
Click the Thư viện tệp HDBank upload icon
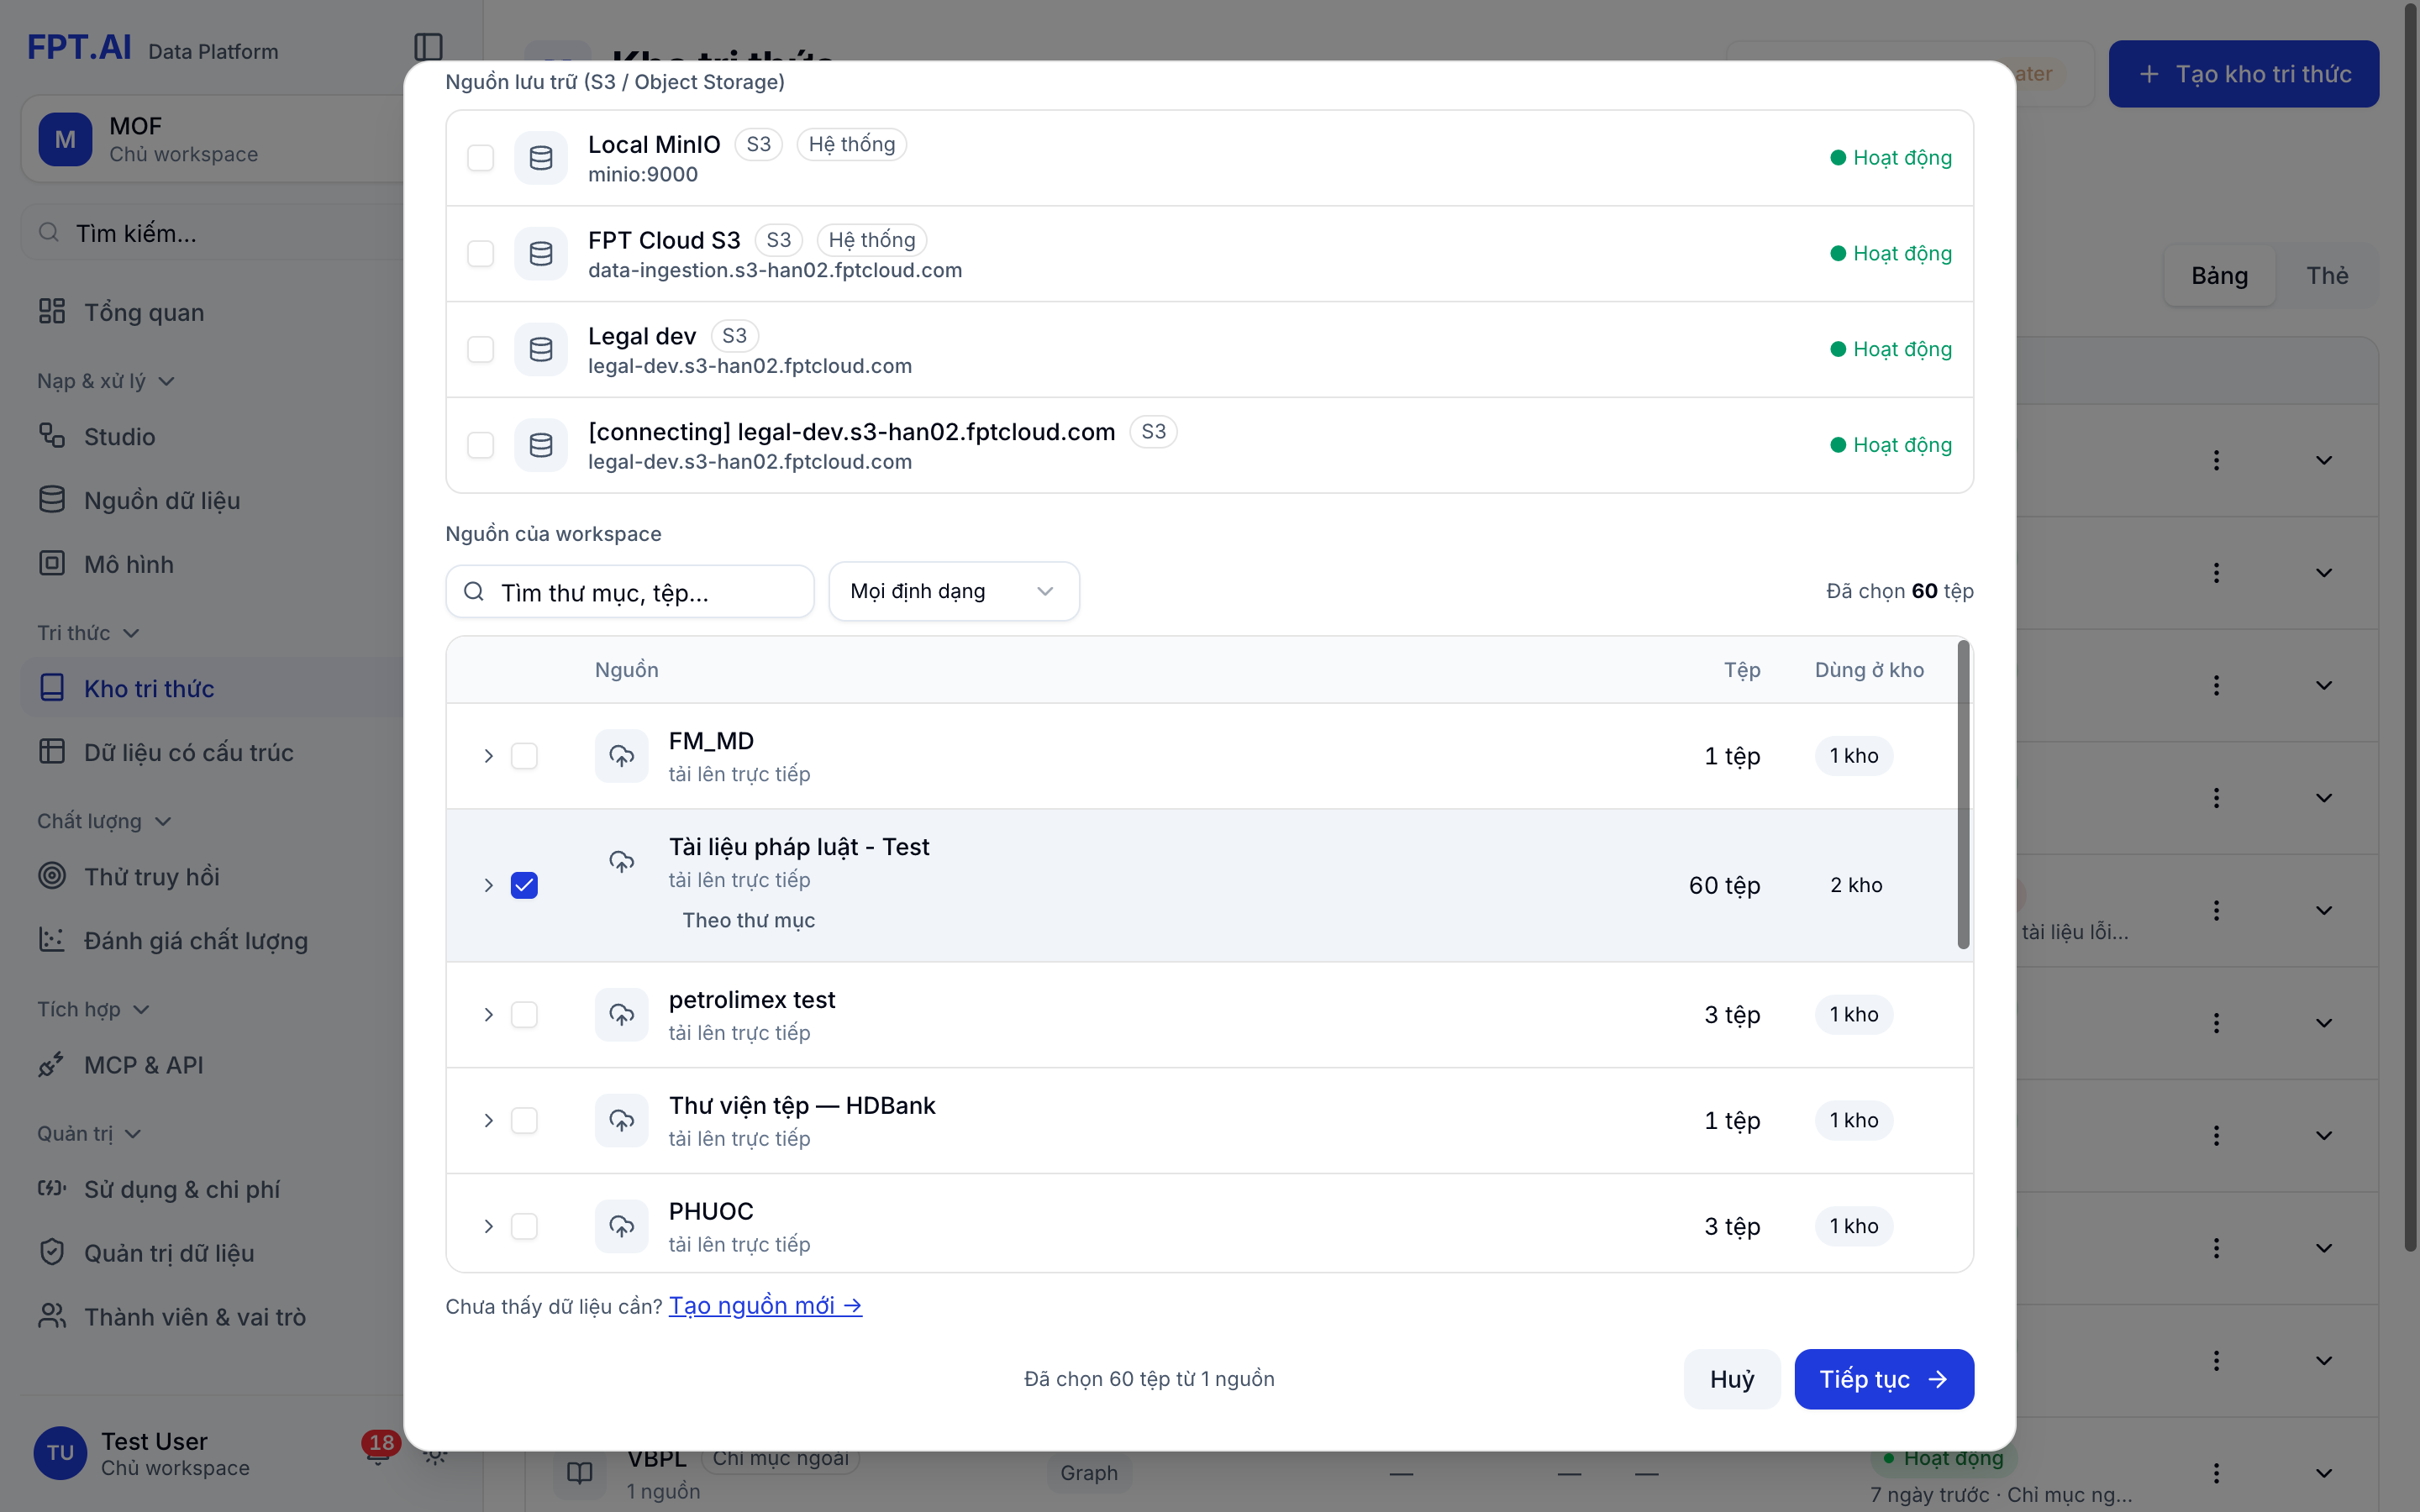click(622, 1121)
